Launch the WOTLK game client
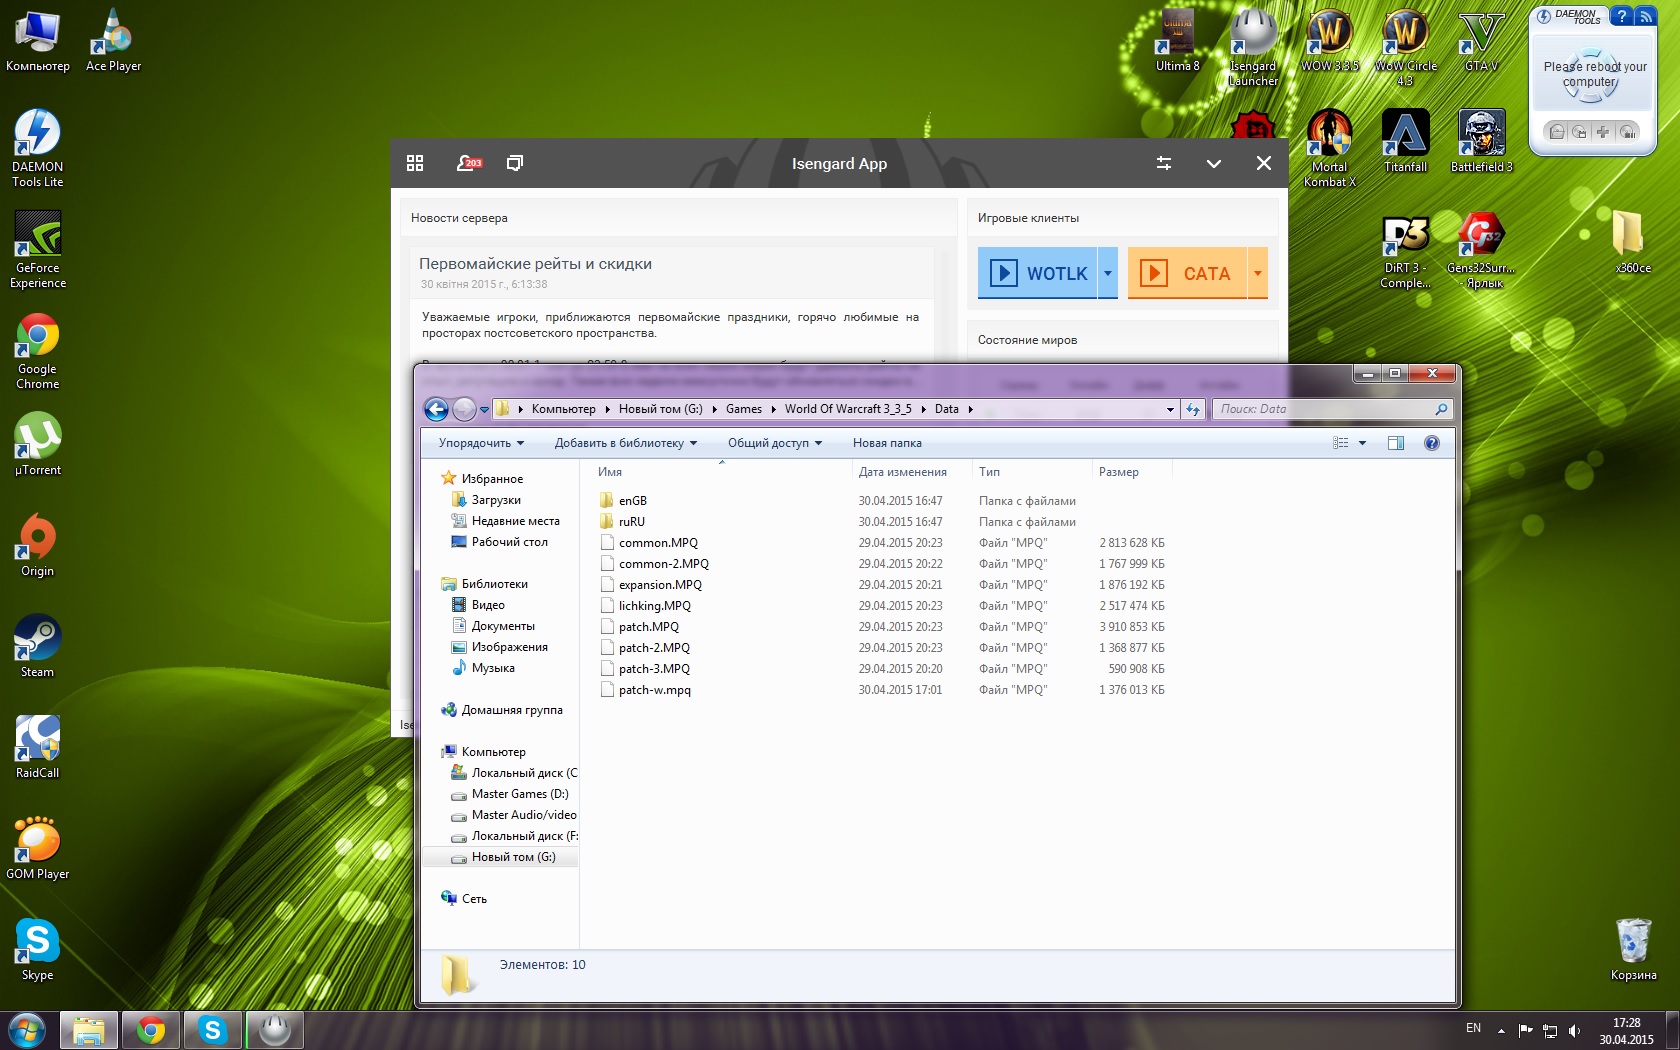Image resolution: width=1680 pixels, height=1050 pixels. pos(1038,273)
